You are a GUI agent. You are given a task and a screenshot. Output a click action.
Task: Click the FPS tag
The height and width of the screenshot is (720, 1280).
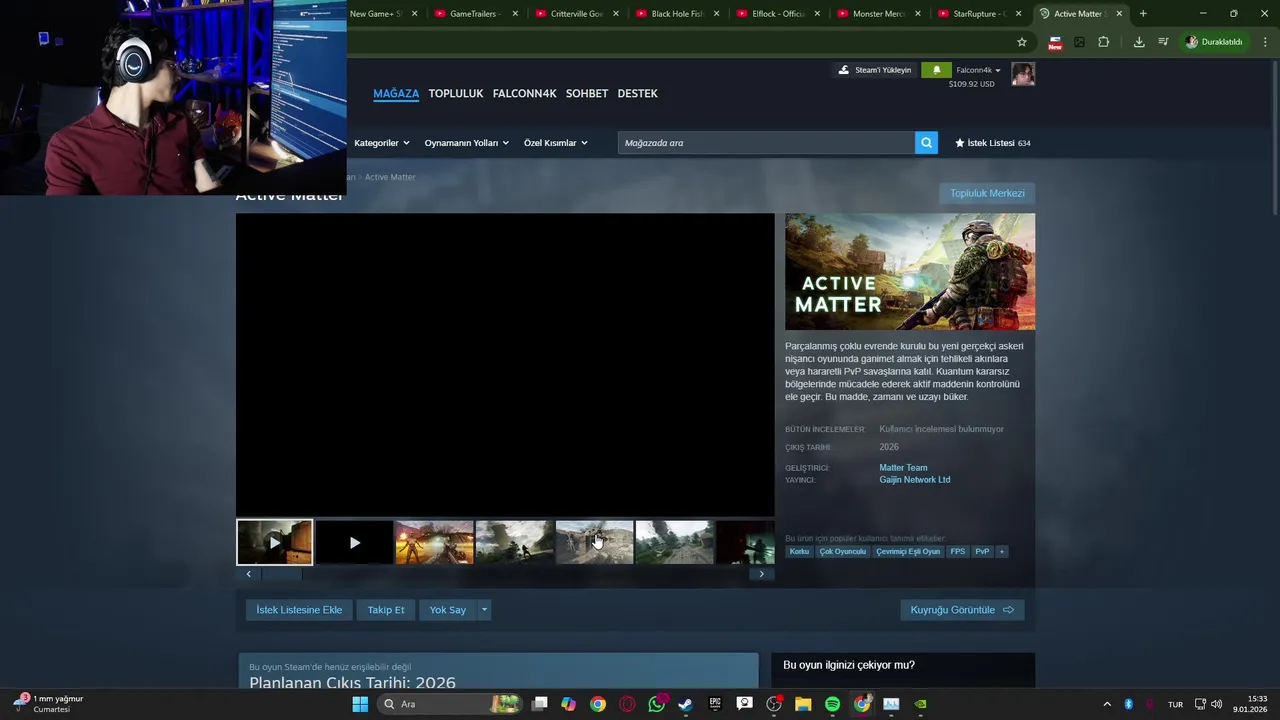958,551
